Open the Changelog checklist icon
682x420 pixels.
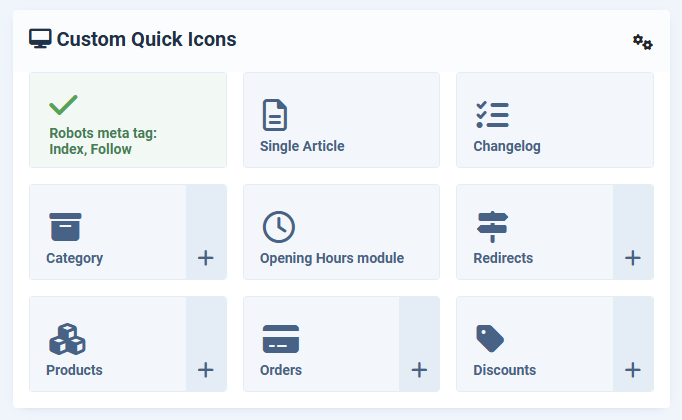[492, 114]
